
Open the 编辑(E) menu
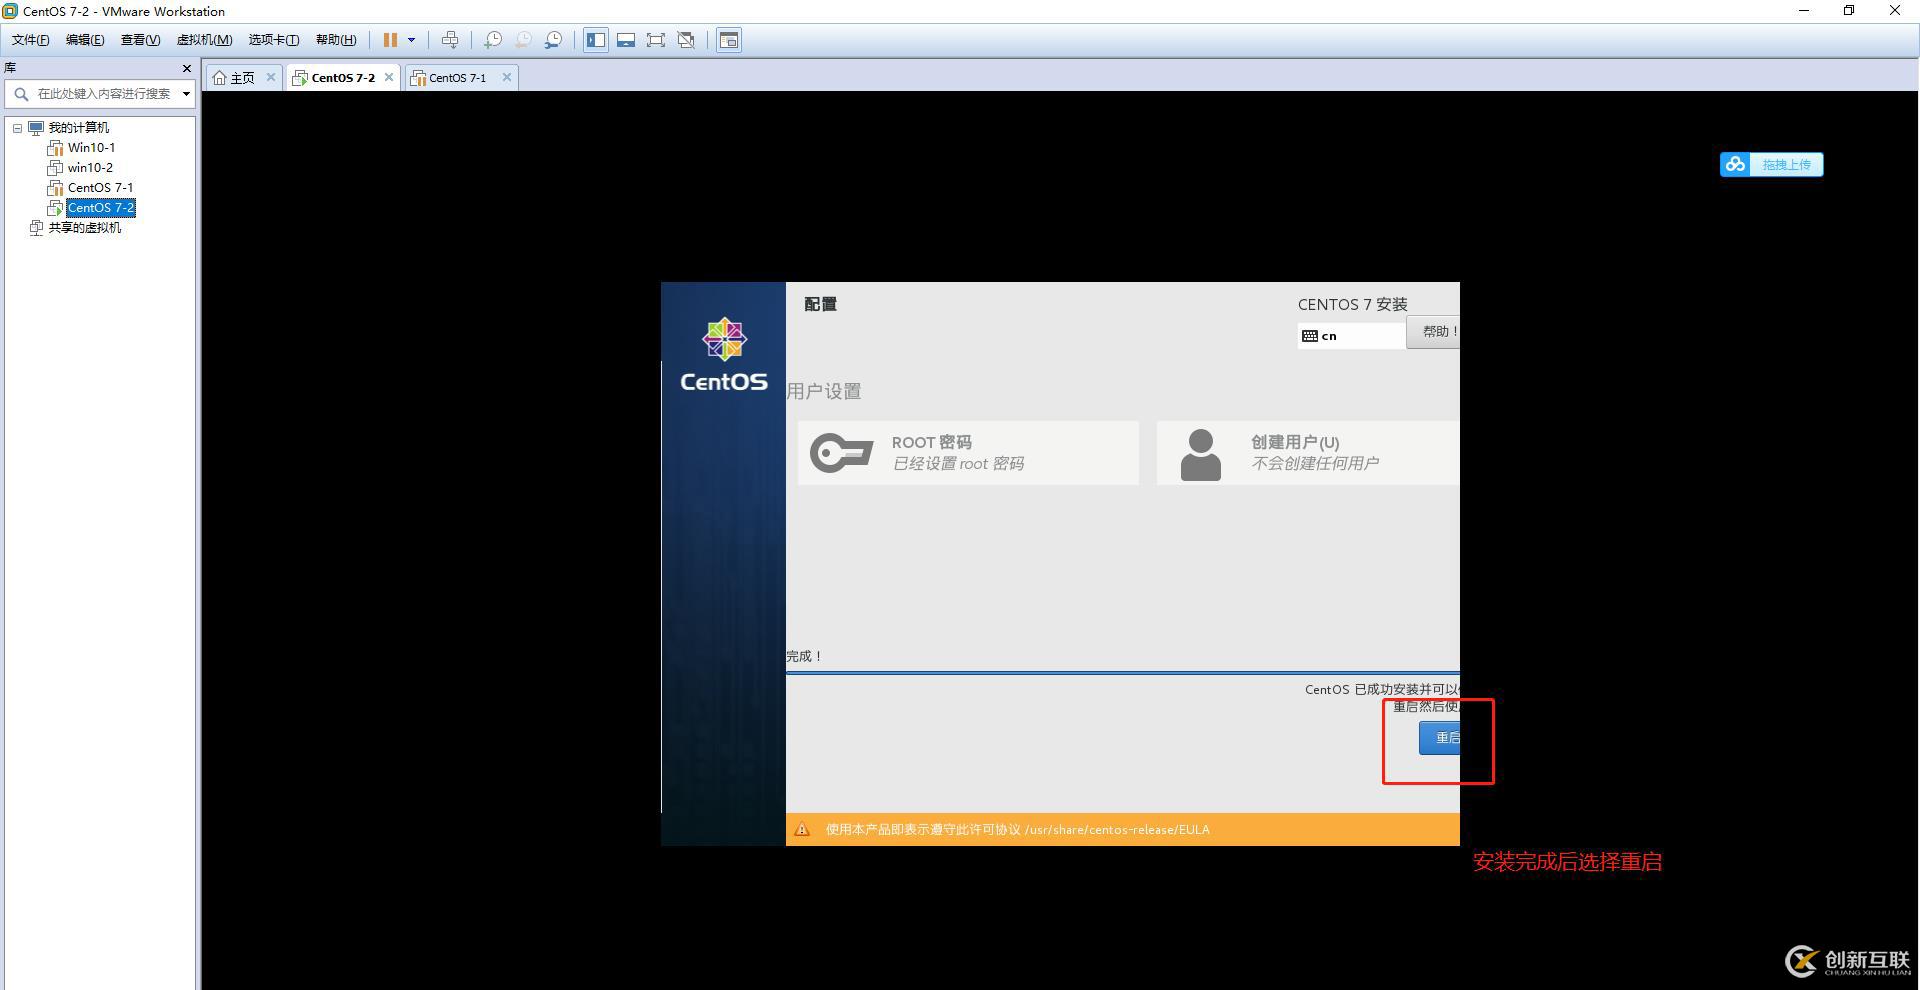[x=85, y=40]
